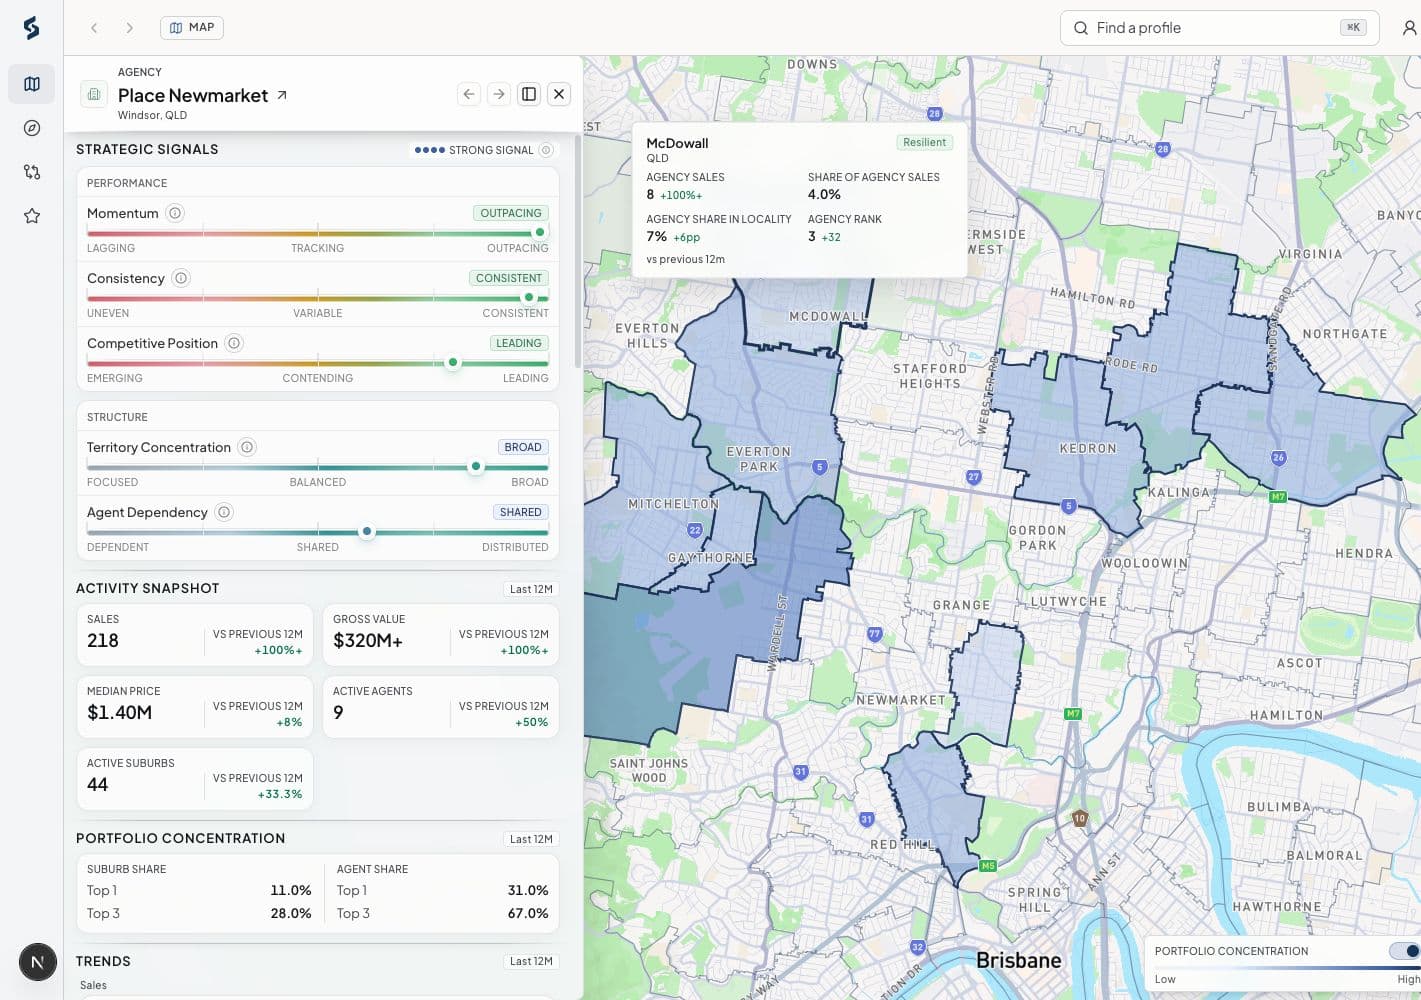Click the Competitive Position info icon

(234, 343)
